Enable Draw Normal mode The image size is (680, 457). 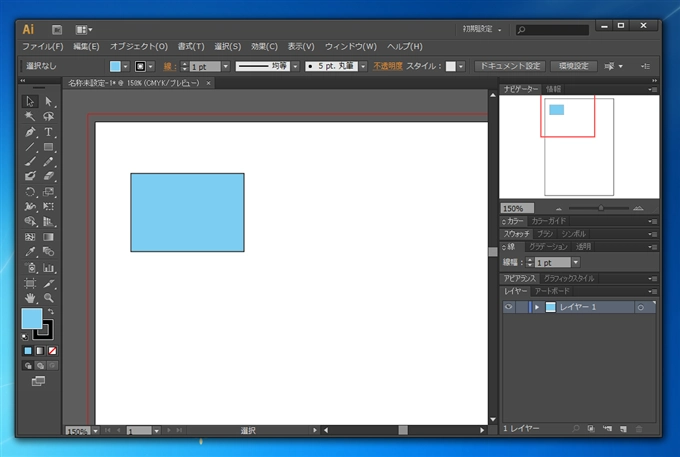28,366
